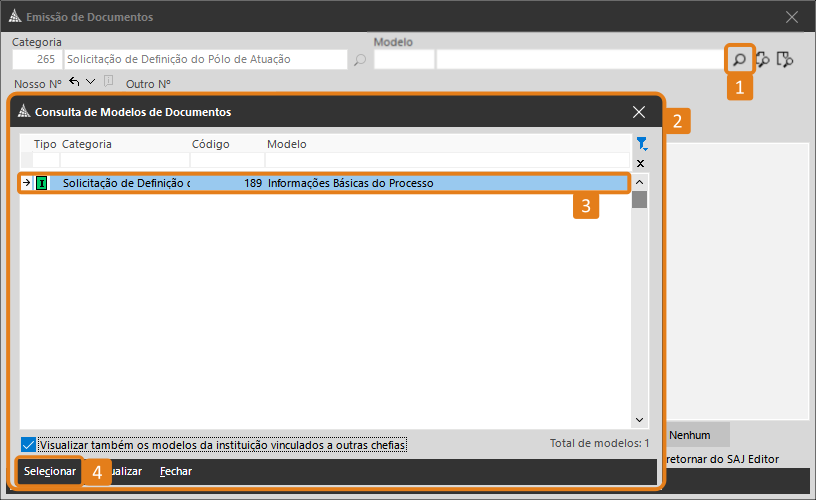Toggle 'Visualizar também os modelos' checkbox
Screen dimensions: 816x500
click(x=28, y=444)
